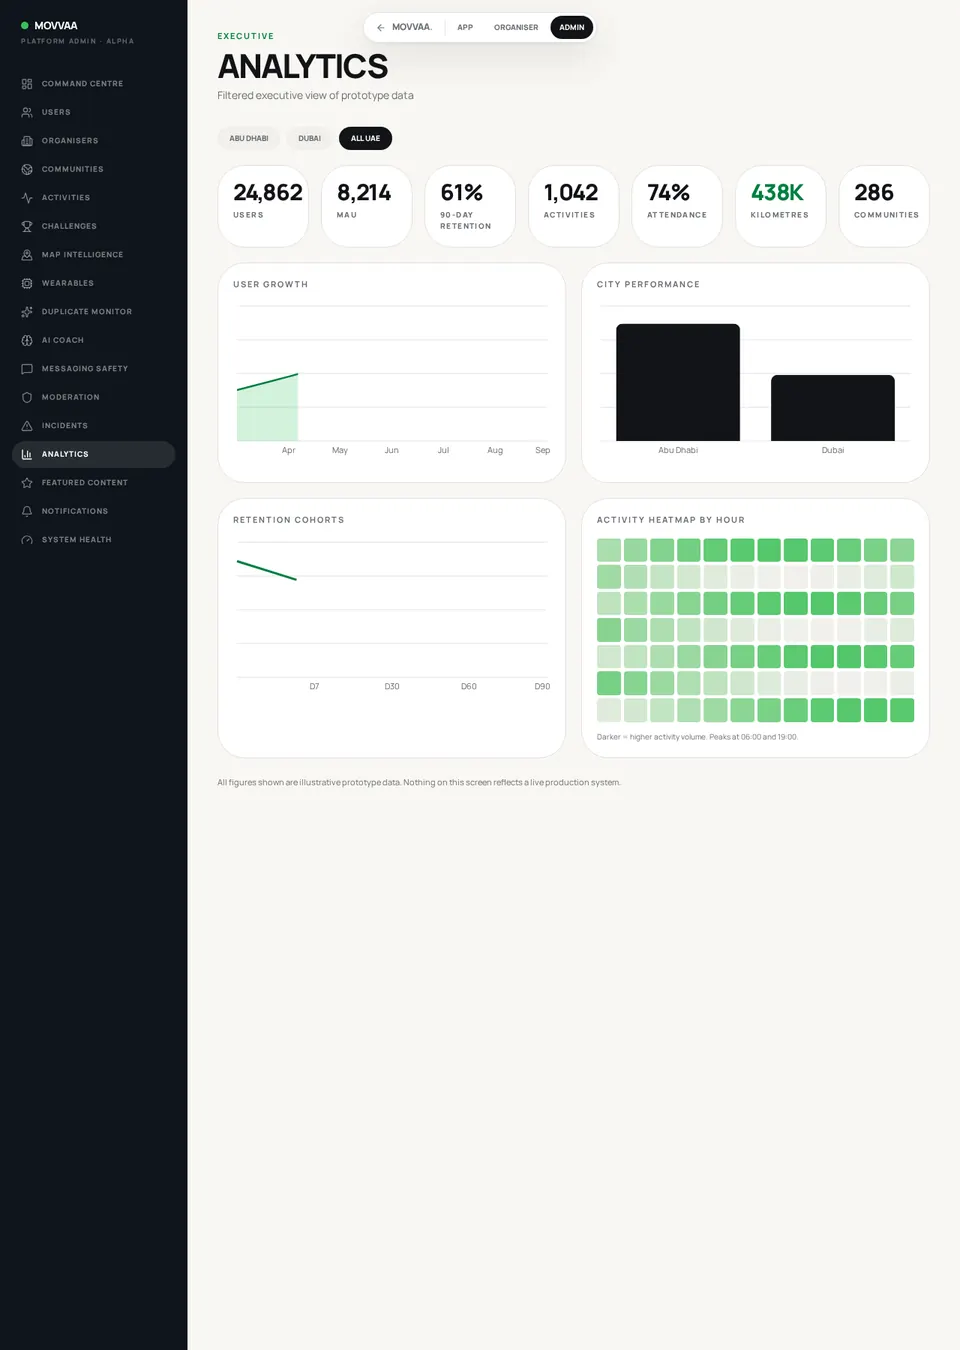The image size is (960, 1350).
Task: Open the 61% 90-day retention card
Action: (x=470, y=206)
